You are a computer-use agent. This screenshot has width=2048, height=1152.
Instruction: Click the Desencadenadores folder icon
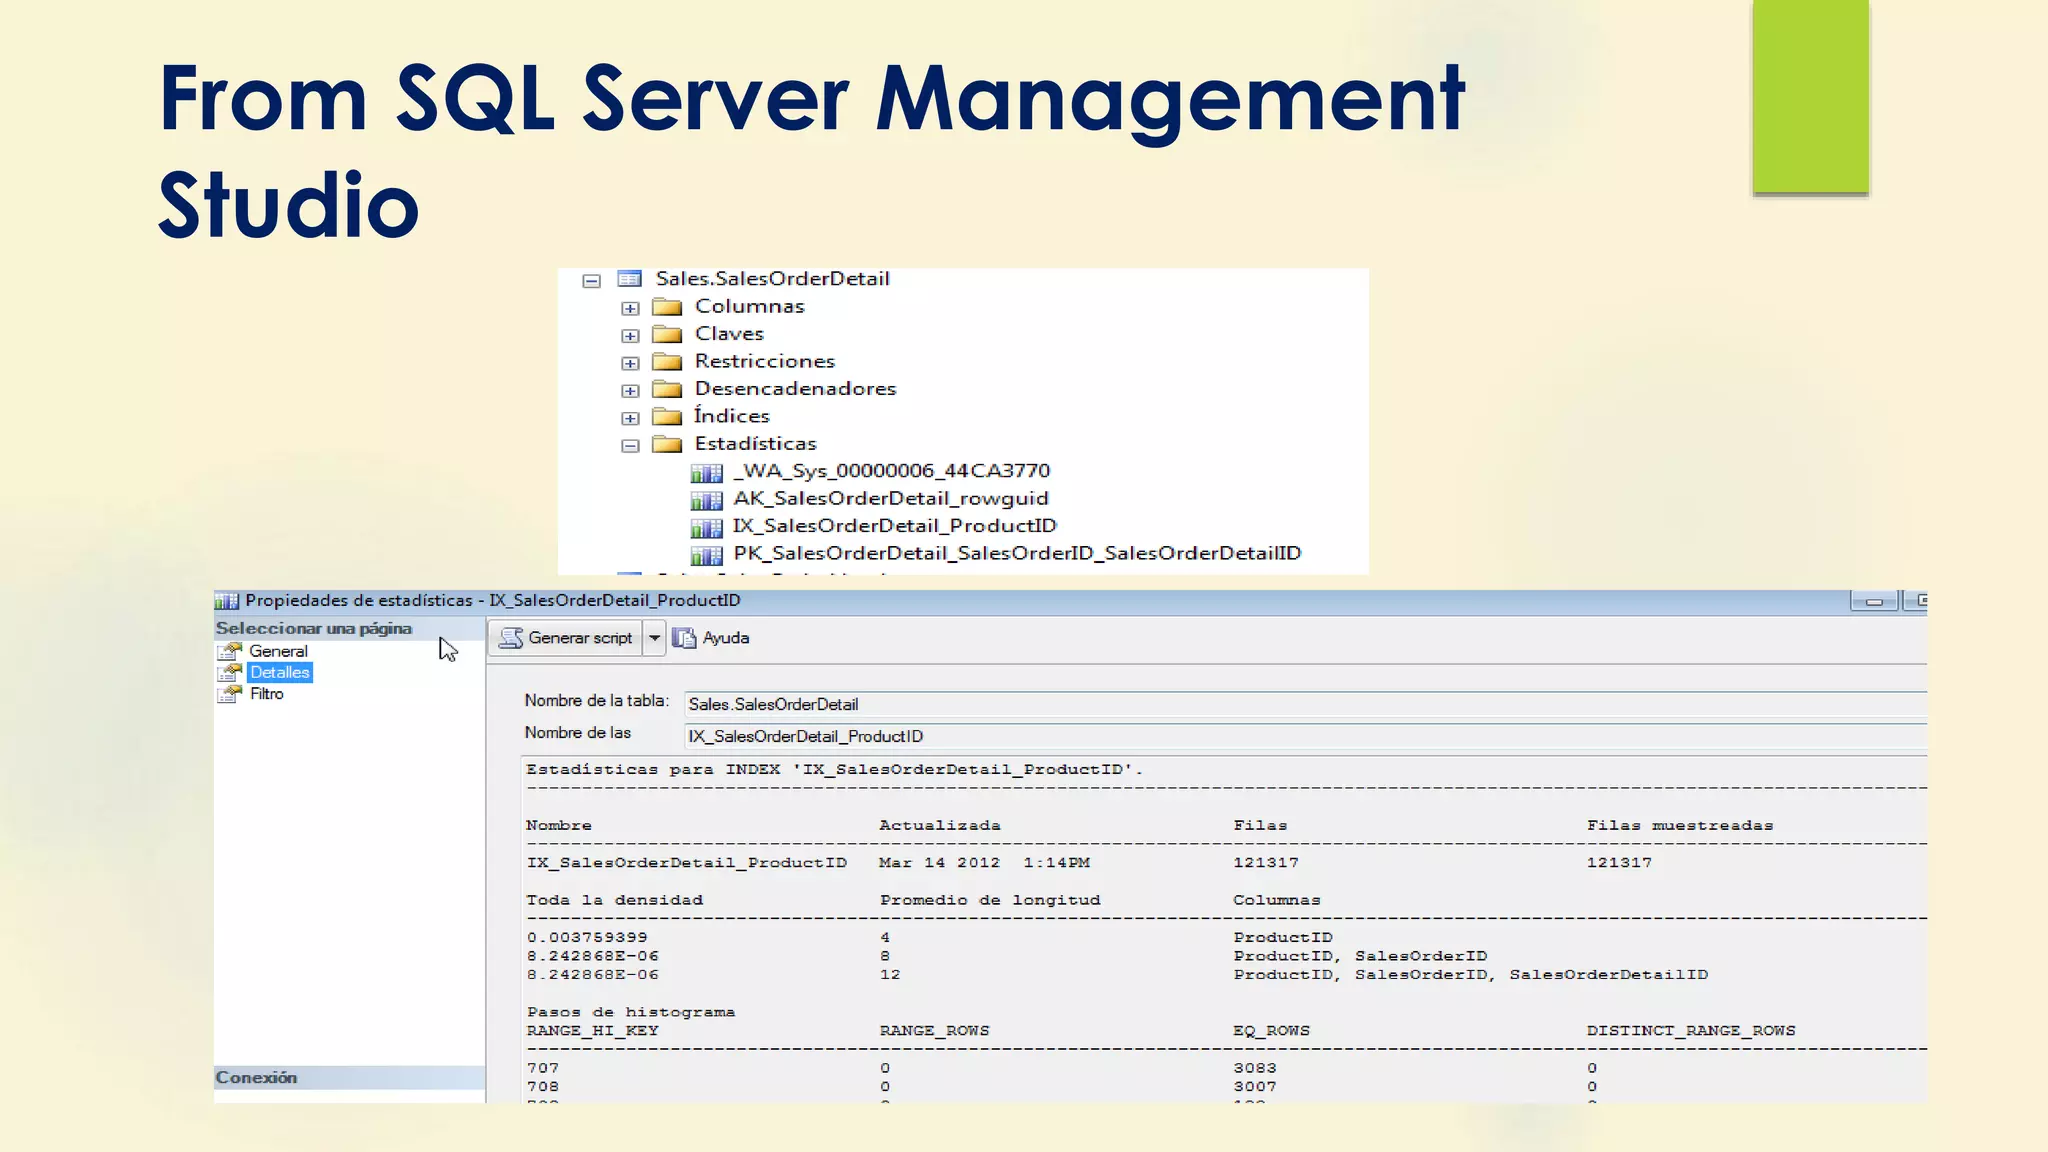(x=667, y=389)
